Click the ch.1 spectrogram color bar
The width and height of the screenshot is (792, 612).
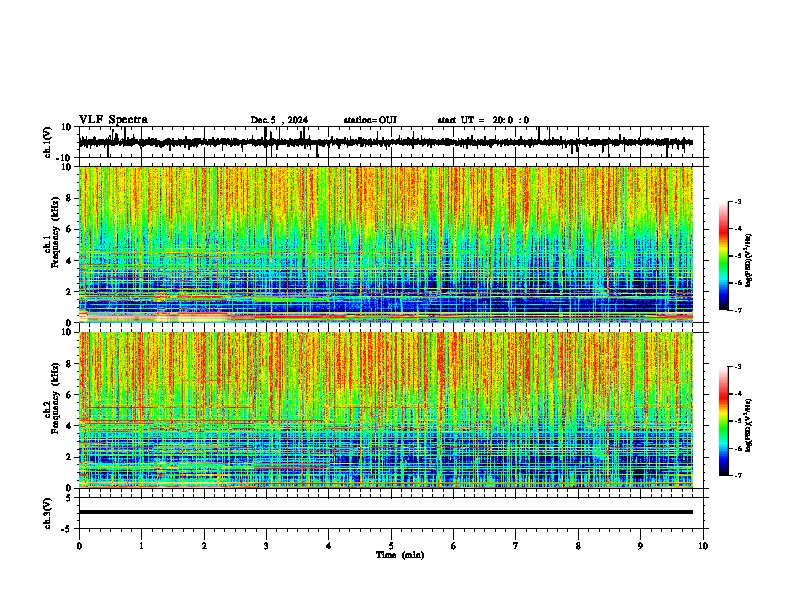tap(723, 256)
